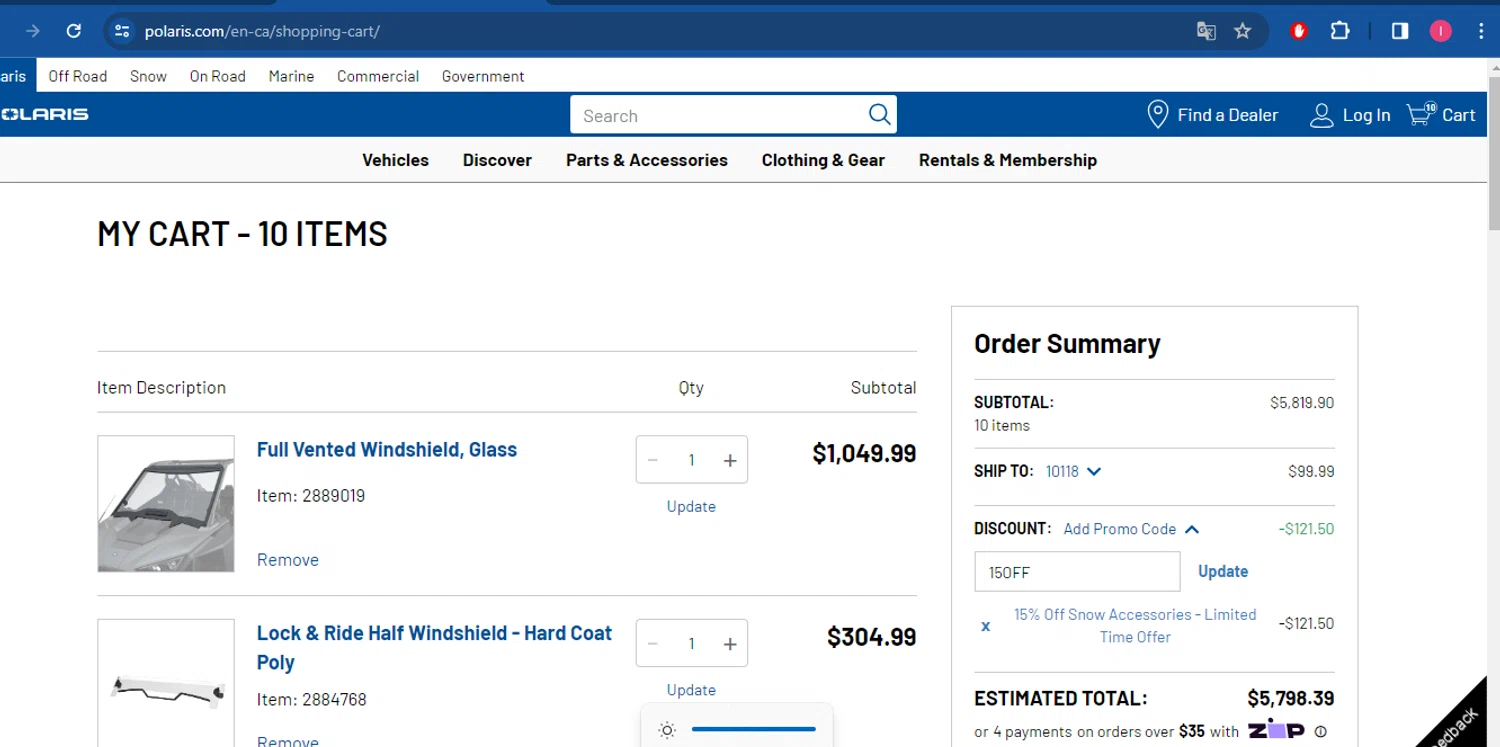This screenshot has width=1500, height=747.
Task: Open the Marine tab
Action: click(291, 76)
